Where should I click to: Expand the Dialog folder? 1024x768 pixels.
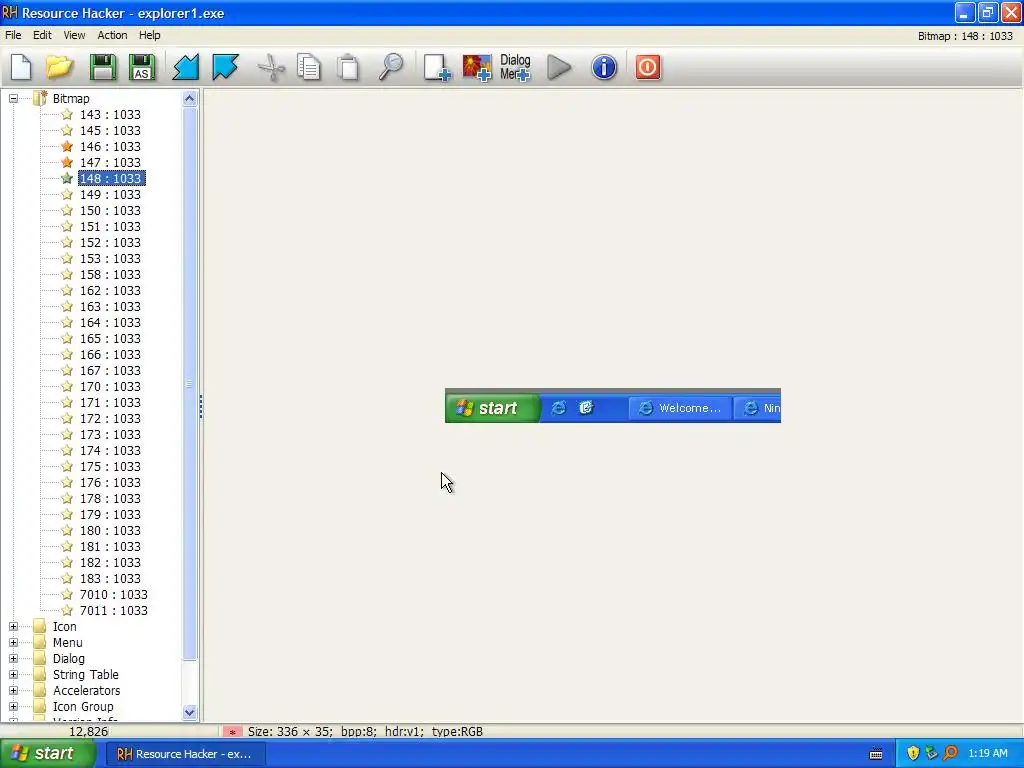[13, 658]
